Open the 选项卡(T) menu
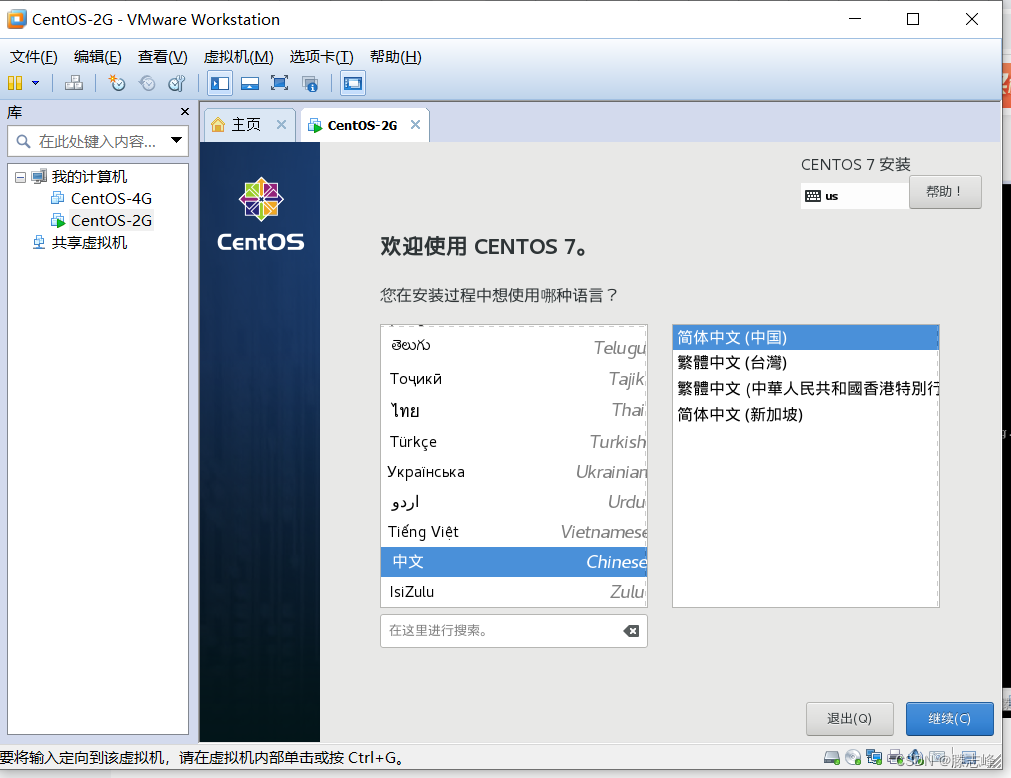Screen dimensions: 1011x778 (321, 57)
